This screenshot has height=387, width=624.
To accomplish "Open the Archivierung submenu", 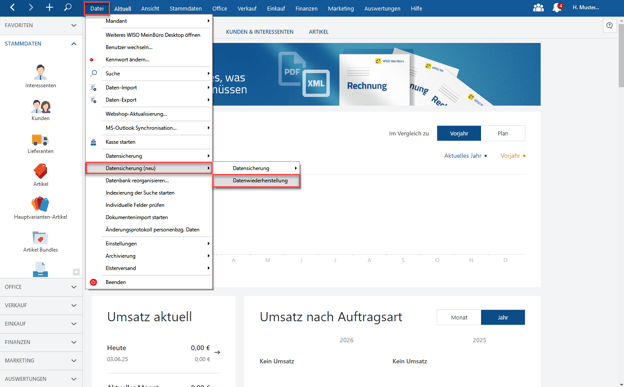I will pos(149,256).
